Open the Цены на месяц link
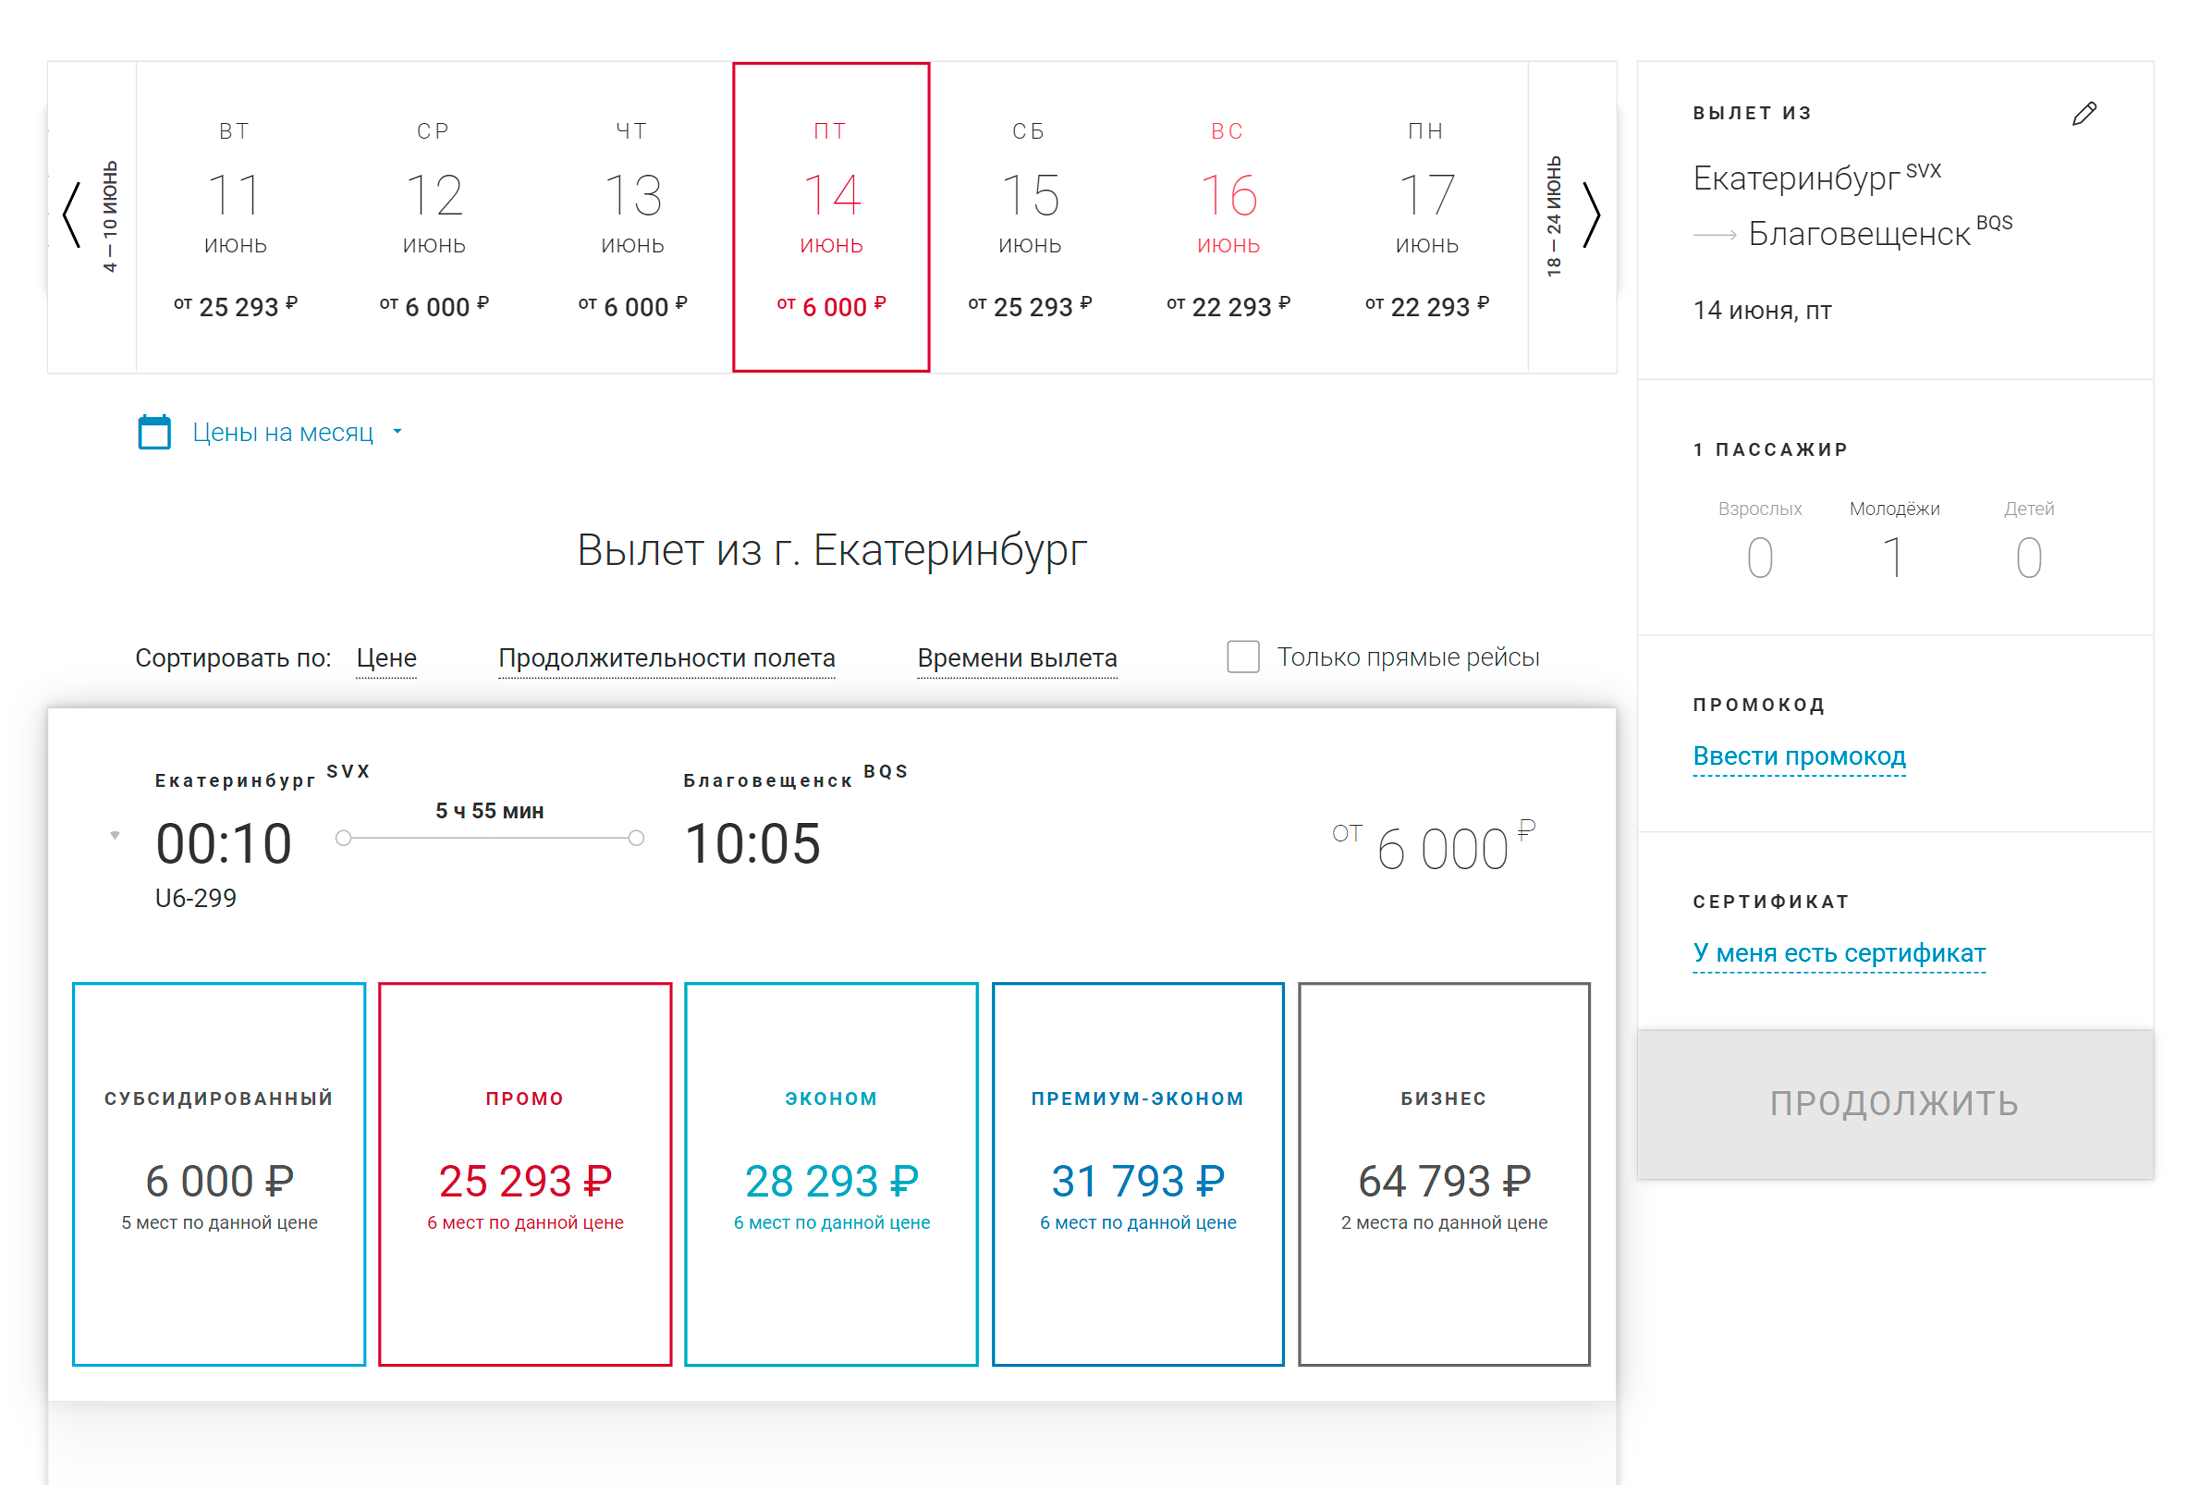Image resolution: width=2200 pixels, height=1485 pixels. pos(283,432)
